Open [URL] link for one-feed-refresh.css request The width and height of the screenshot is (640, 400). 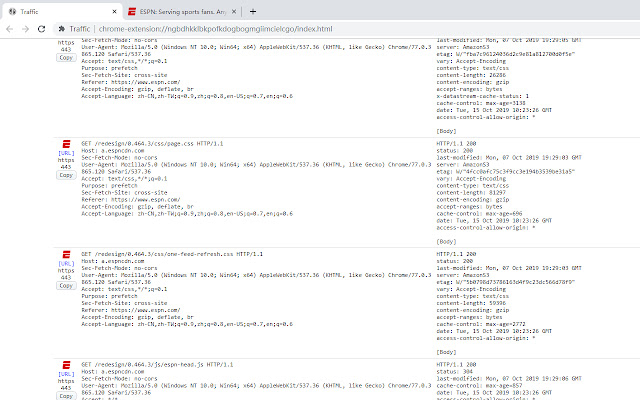pyautogui.click(x=66, y=265)
